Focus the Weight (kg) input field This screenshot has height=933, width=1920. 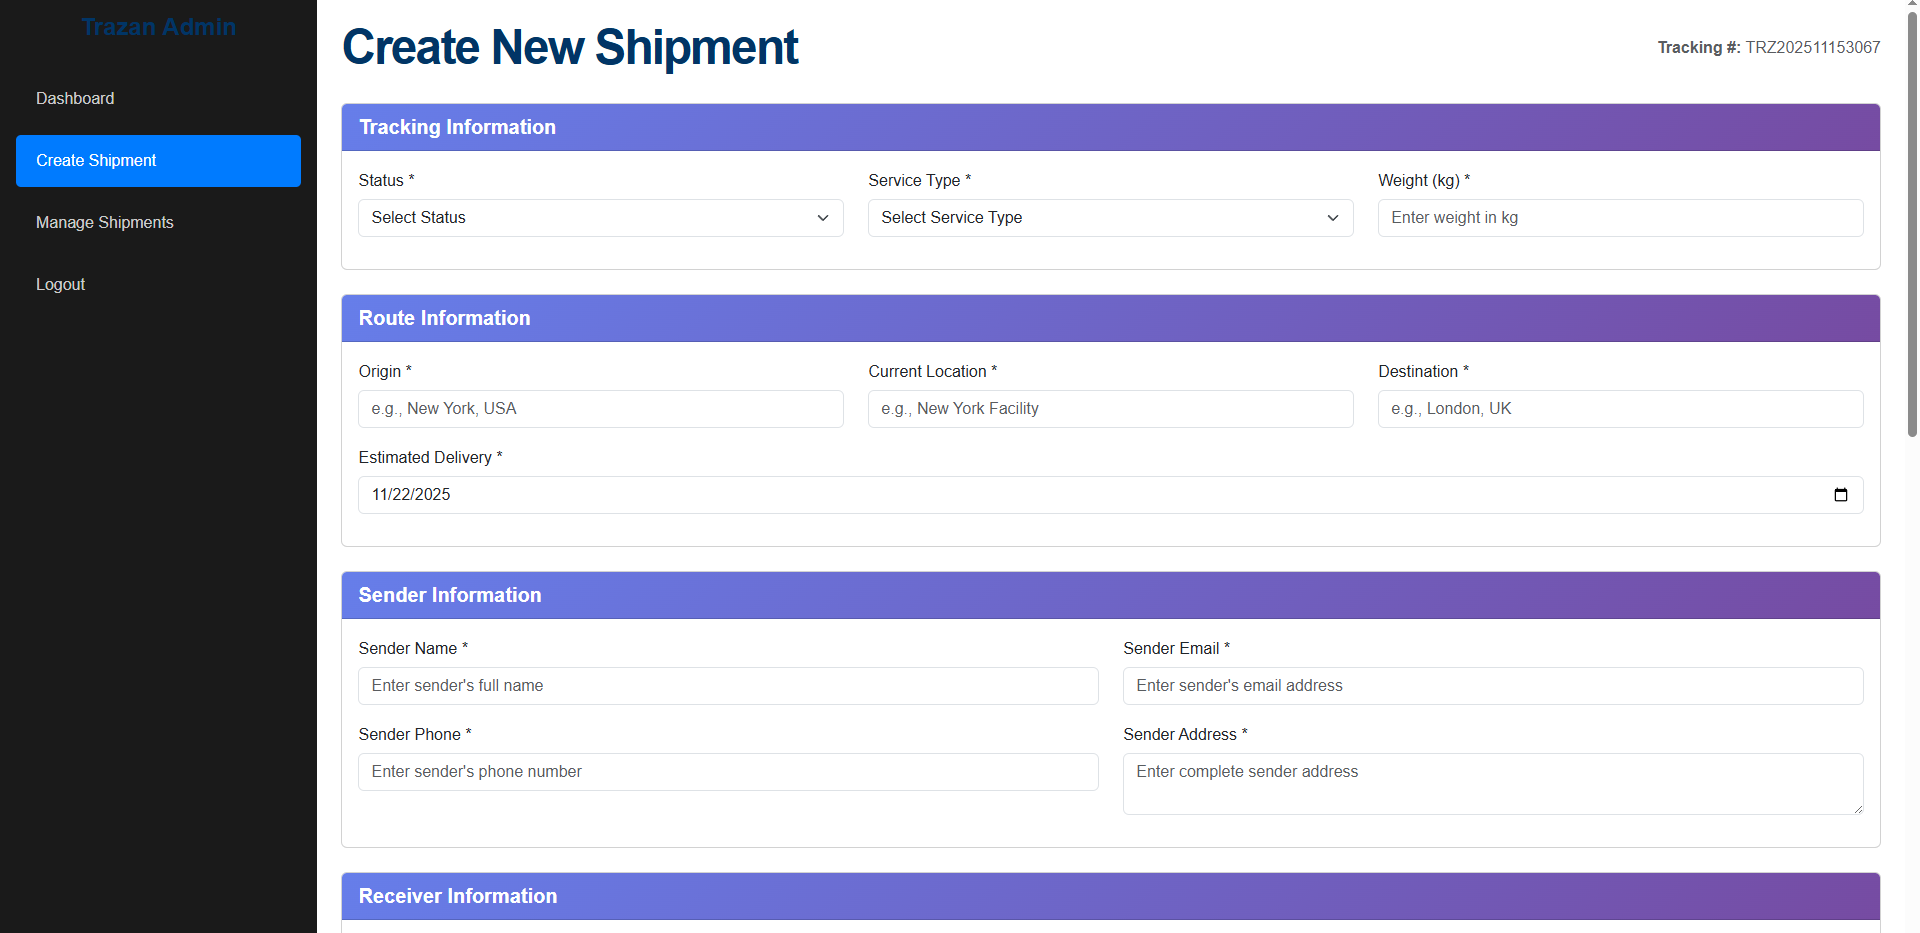pyautogui.click(x=1620, y=218)
